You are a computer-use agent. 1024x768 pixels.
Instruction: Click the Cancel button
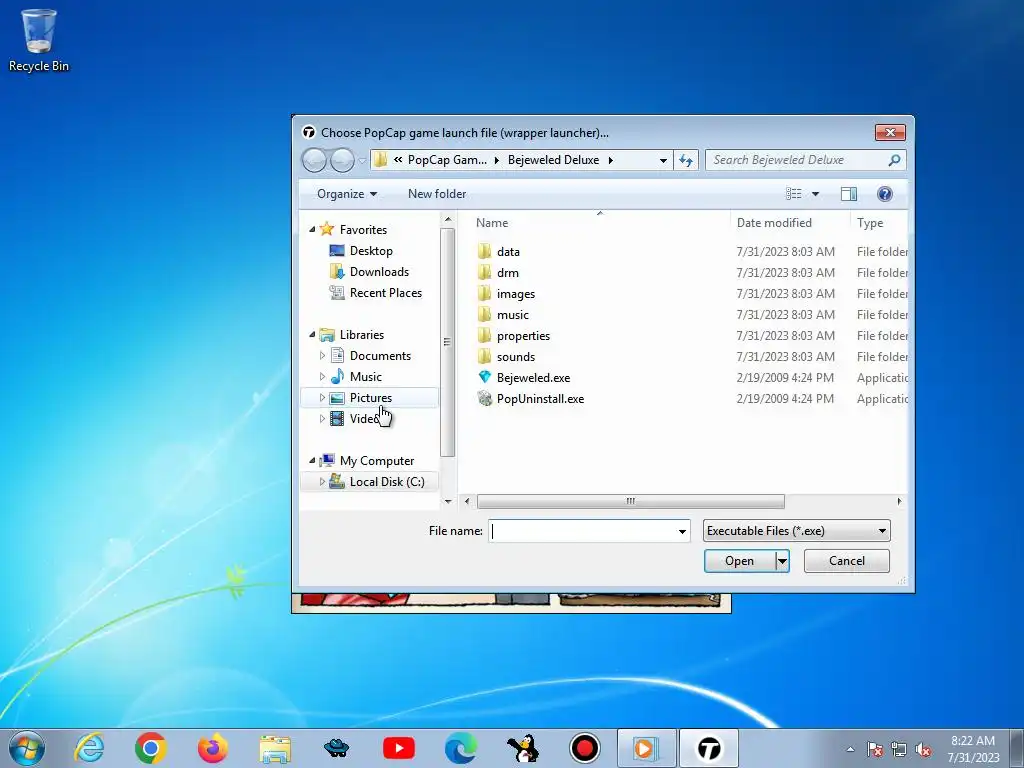(846, 561)
